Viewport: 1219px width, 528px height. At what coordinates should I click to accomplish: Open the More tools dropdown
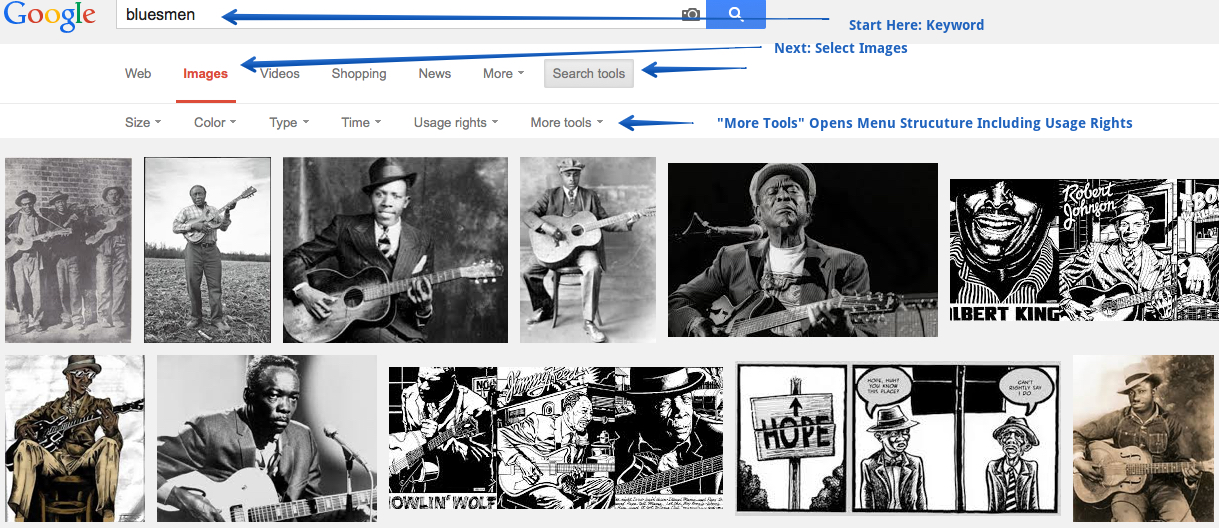pyautogui.click(x=567, y=122)
